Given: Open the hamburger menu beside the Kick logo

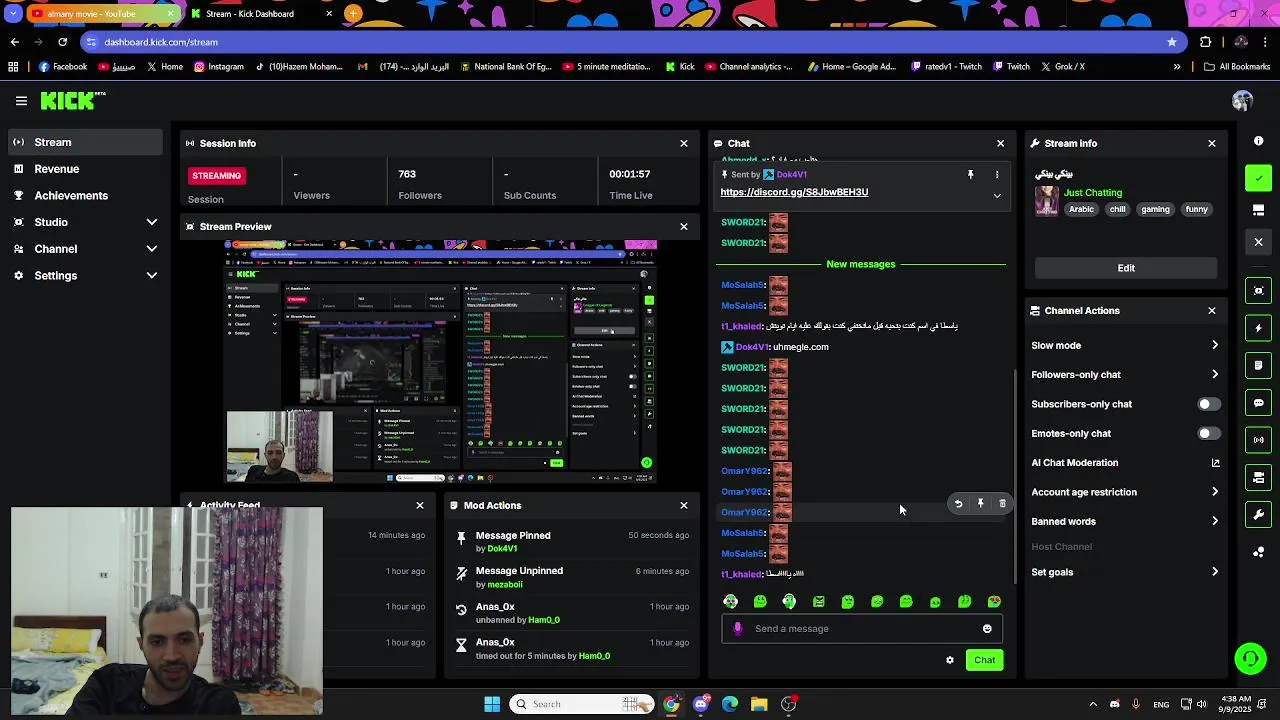Looking at the screenshot, I should point(21,101).
